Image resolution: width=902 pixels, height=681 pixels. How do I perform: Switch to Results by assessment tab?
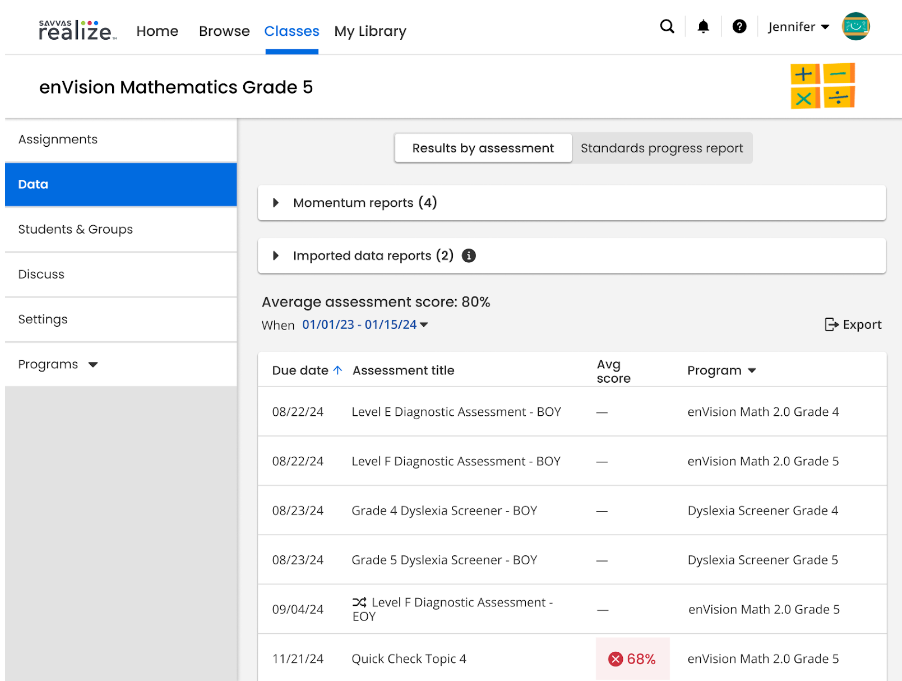click(483, 148)
